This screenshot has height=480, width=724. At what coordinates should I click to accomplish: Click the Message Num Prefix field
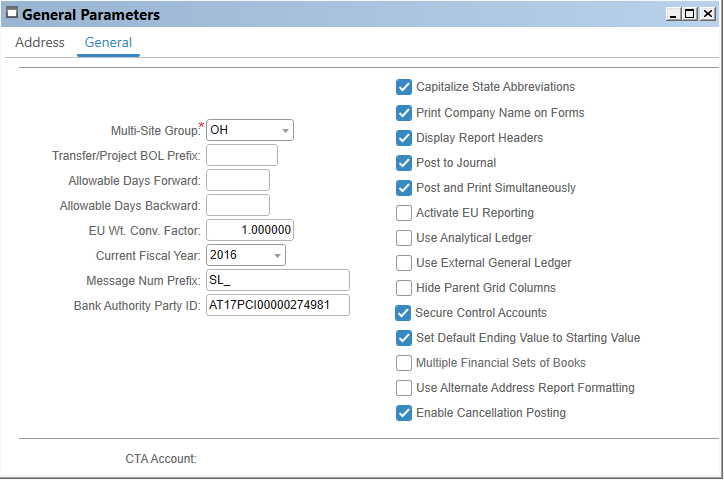pyautogui.click(x=277, y=280)
